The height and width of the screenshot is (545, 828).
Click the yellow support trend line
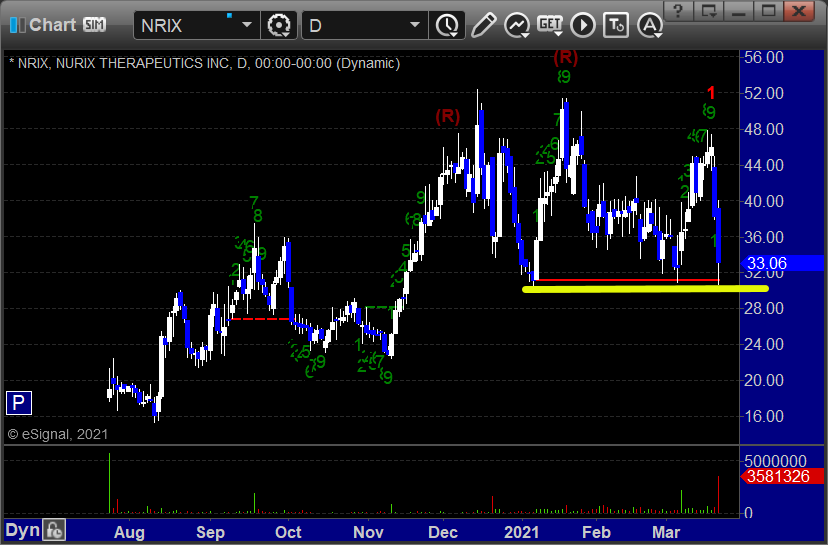click(x=644, y=289)
